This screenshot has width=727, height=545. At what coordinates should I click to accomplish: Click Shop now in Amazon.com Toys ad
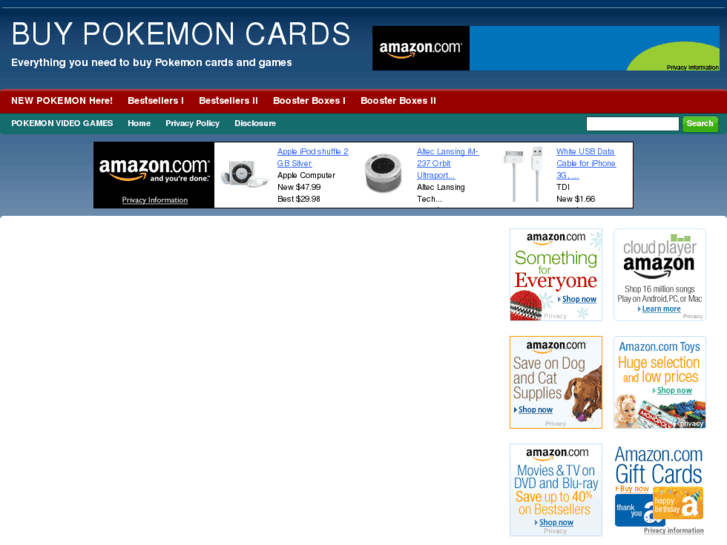(x=674, y=391)
